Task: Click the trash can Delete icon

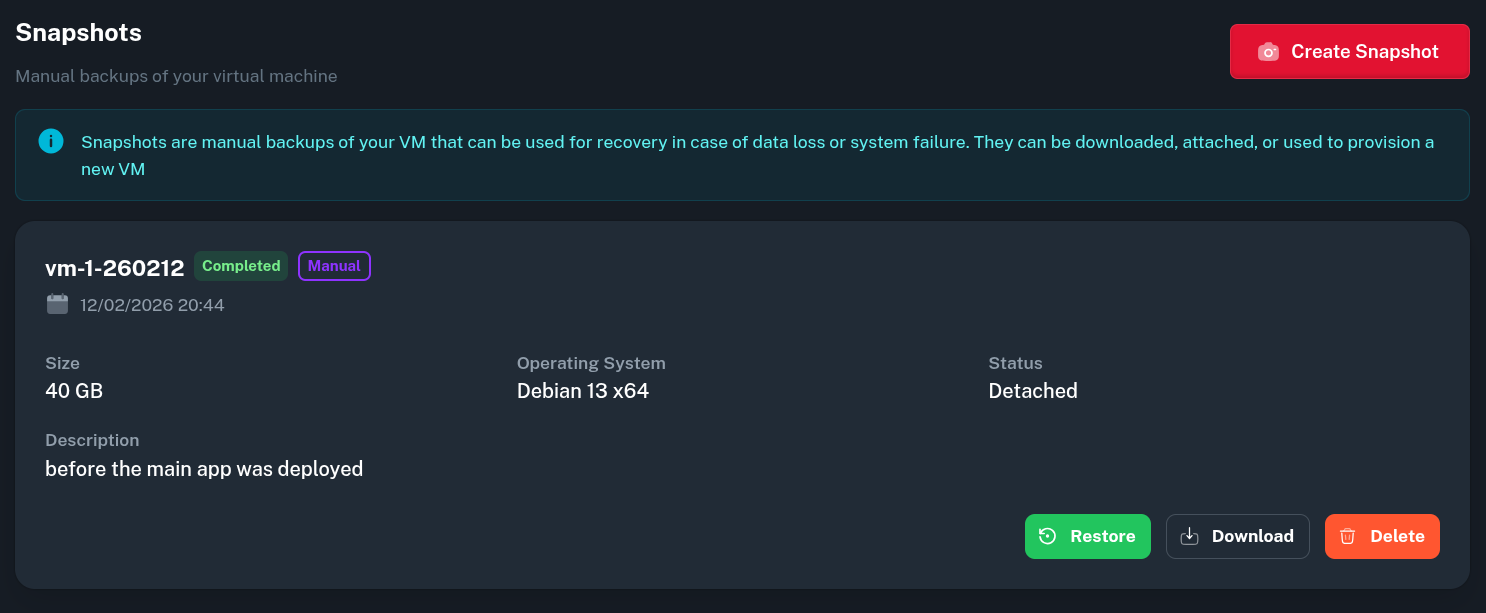Action: click(x=1347, y=536)
